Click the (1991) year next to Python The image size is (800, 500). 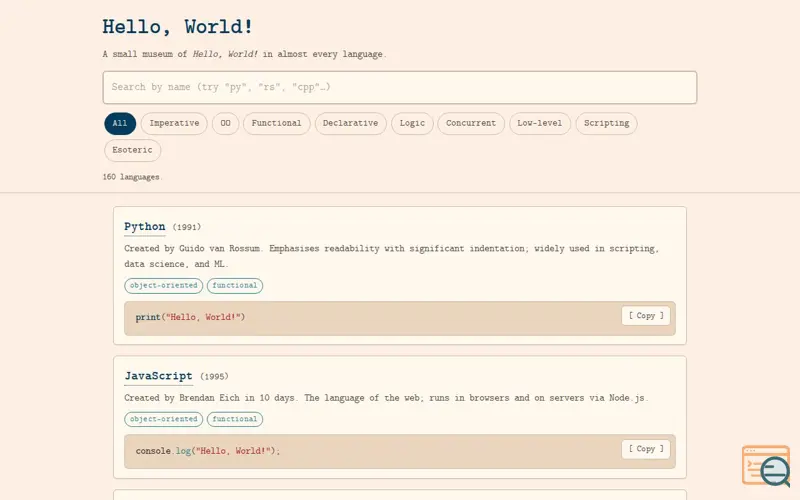coord(187,227)
